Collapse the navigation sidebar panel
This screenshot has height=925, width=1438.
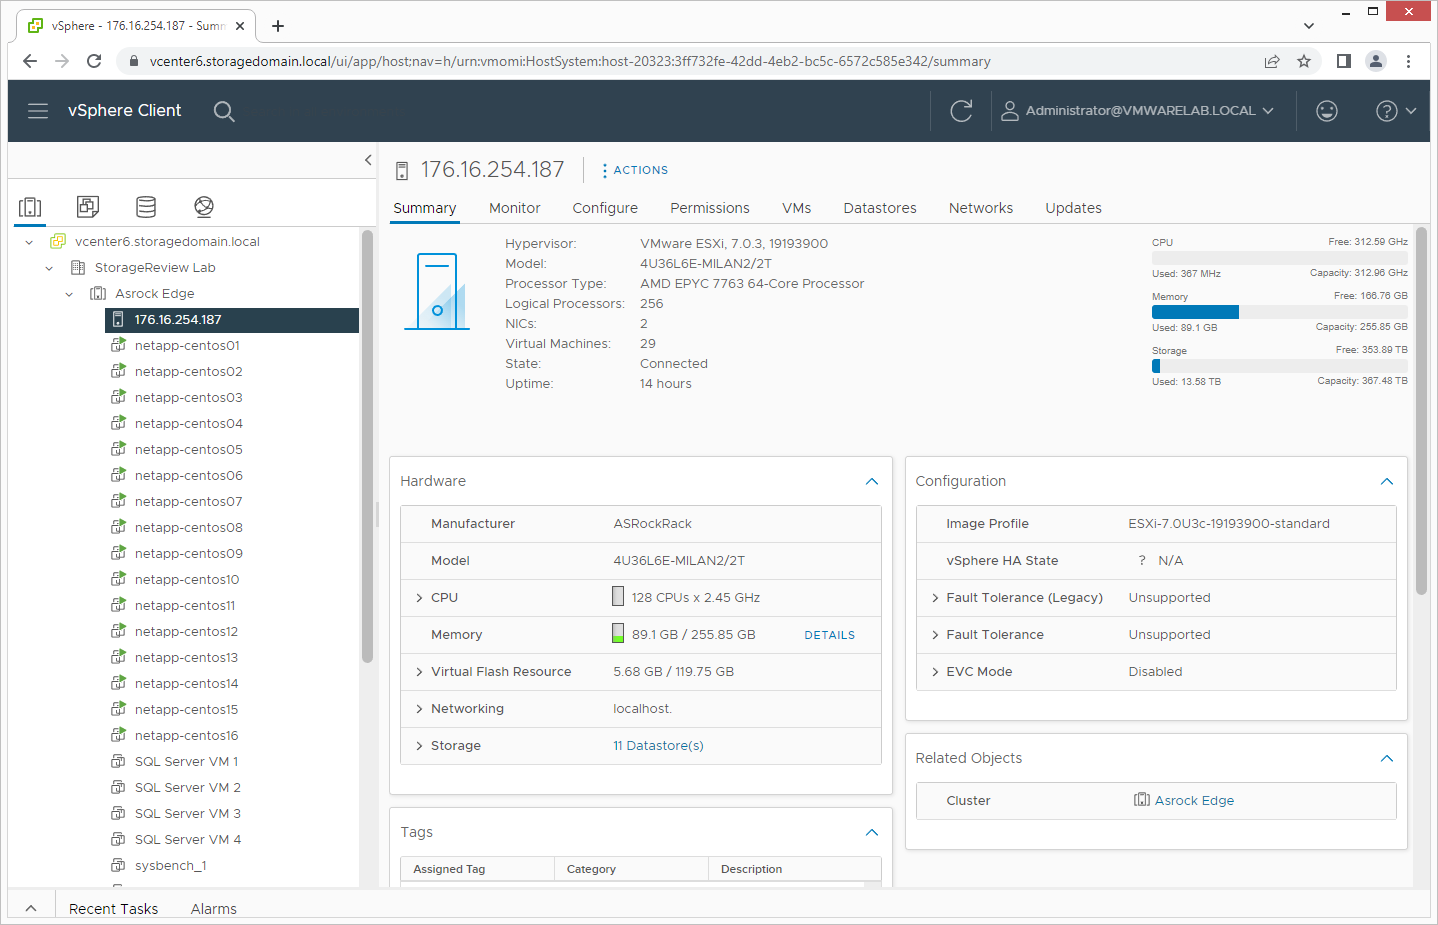click(x=368, y=160)
